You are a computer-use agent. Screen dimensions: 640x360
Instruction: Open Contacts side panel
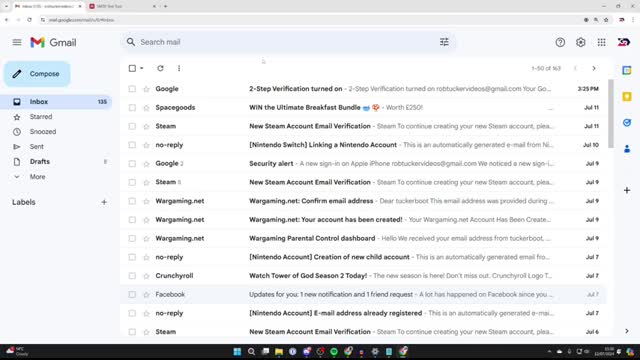pyautogui.click(x=627, y=149)
